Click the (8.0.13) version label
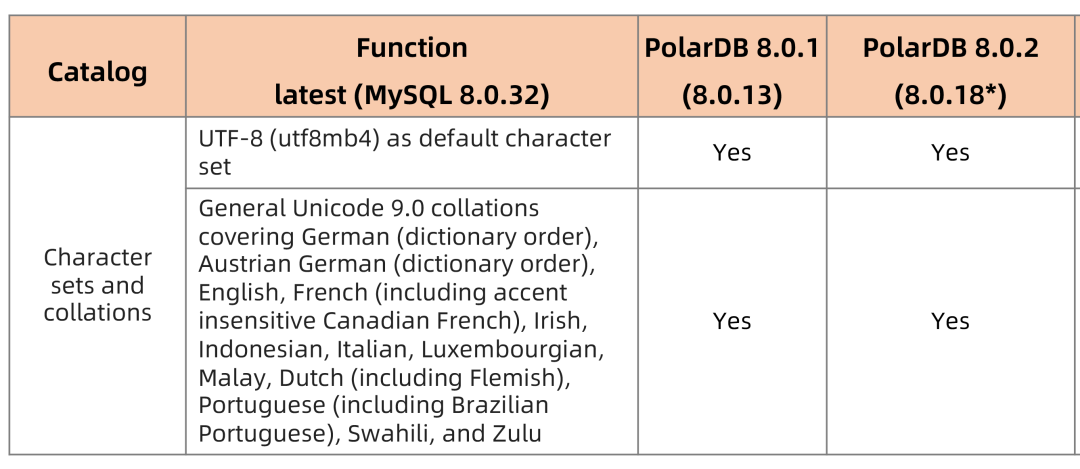The width and height of the screenshot is (1080, 469). 731,95
